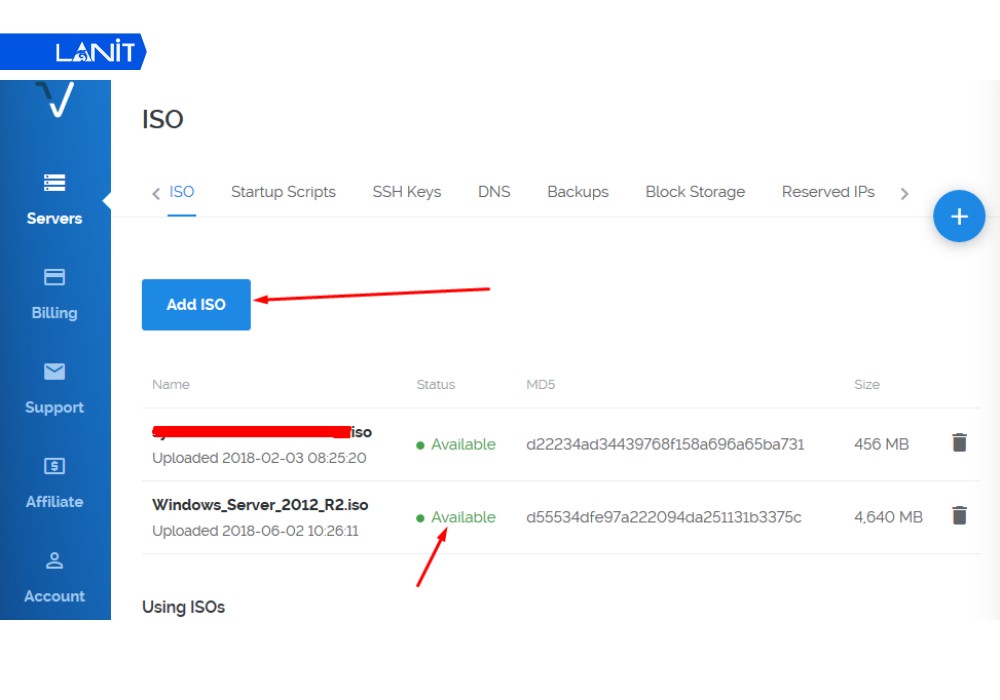Open the DNS tab

tap(493, 192)
